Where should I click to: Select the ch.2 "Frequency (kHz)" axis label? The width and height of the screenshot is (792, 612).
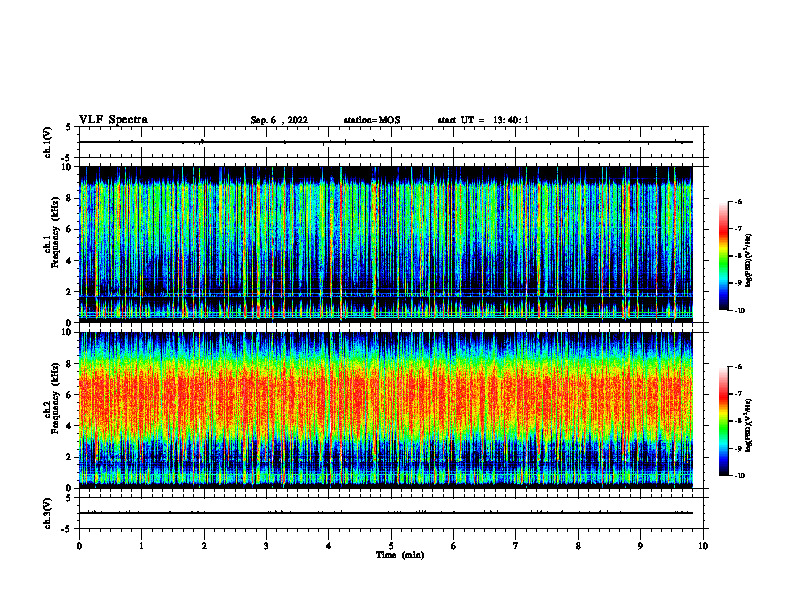point(55,398)
